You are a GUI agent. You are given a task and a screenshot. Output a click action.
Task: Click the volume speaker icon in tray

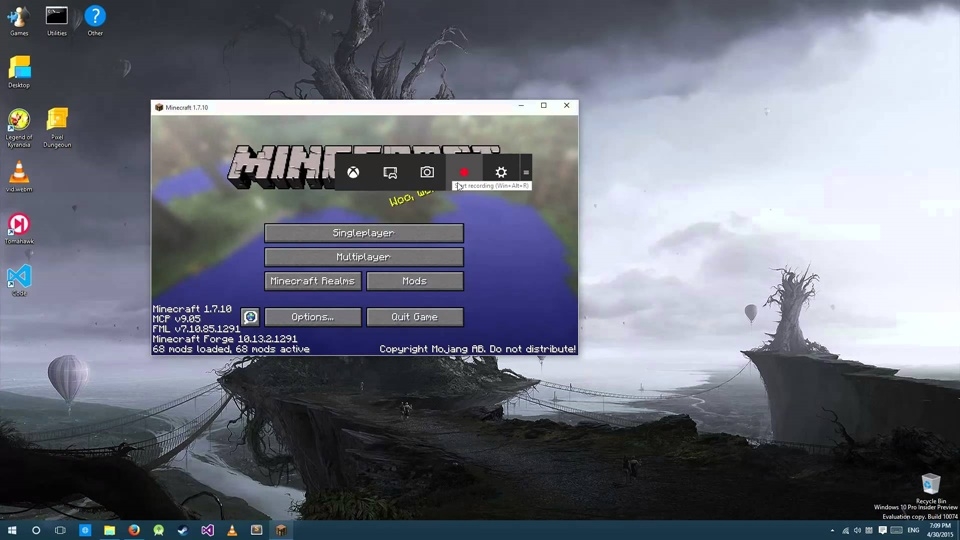pos(857,531)
